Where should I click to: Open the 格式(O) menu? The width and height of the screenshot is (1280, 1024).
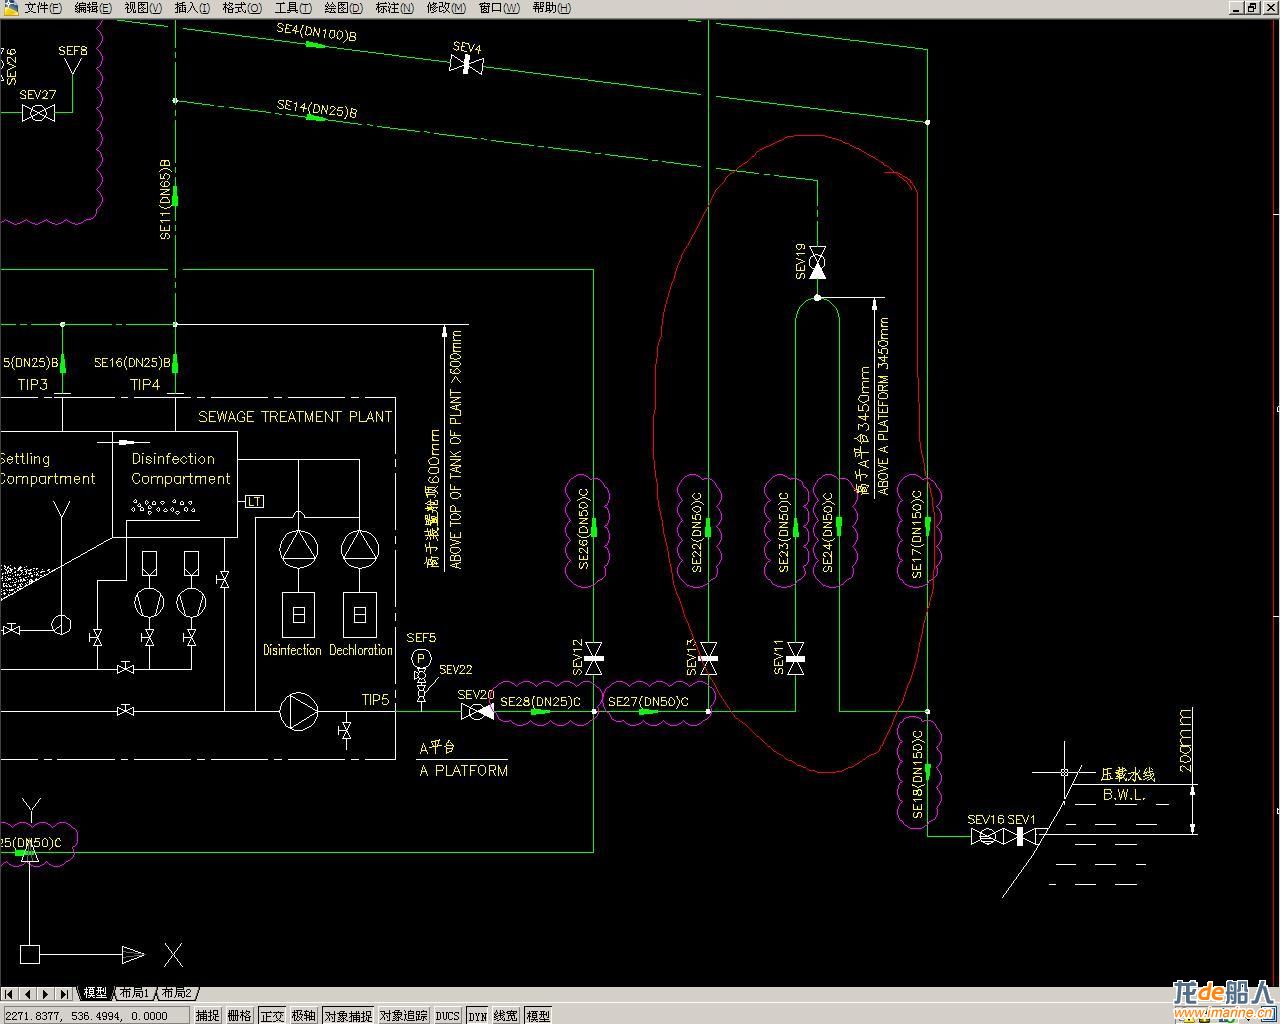(x=242, y=8)
